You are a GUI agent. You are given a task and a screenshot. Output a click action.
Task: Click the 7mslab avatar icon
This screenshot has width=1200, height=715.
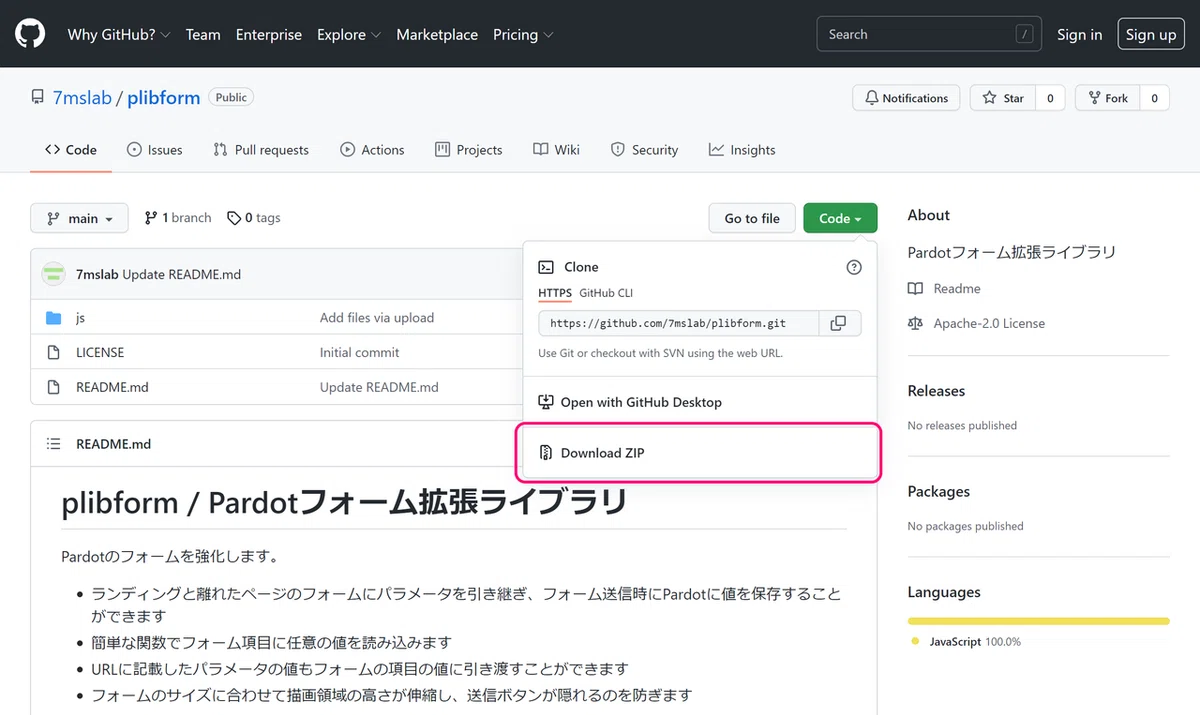(54, 274)
